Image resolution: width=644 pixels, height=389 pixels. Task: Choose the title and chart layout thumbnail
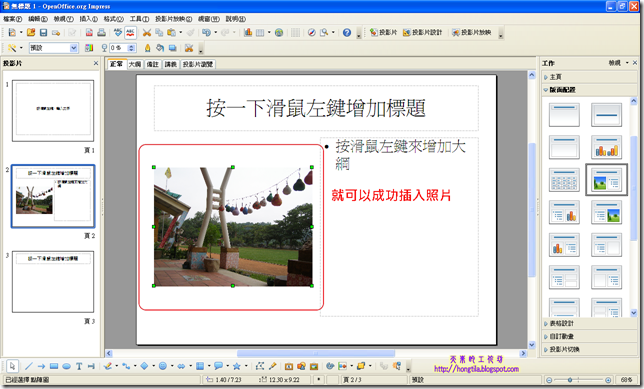click(607, 147)
